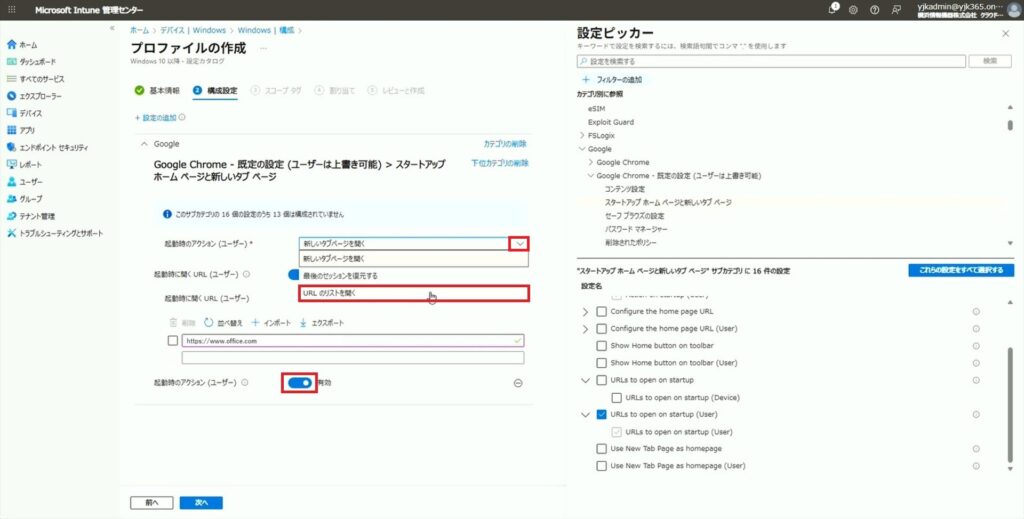Click the remove setting minus icon
This screenshot has width=1024, height=519.
click(x=517, y=383)
